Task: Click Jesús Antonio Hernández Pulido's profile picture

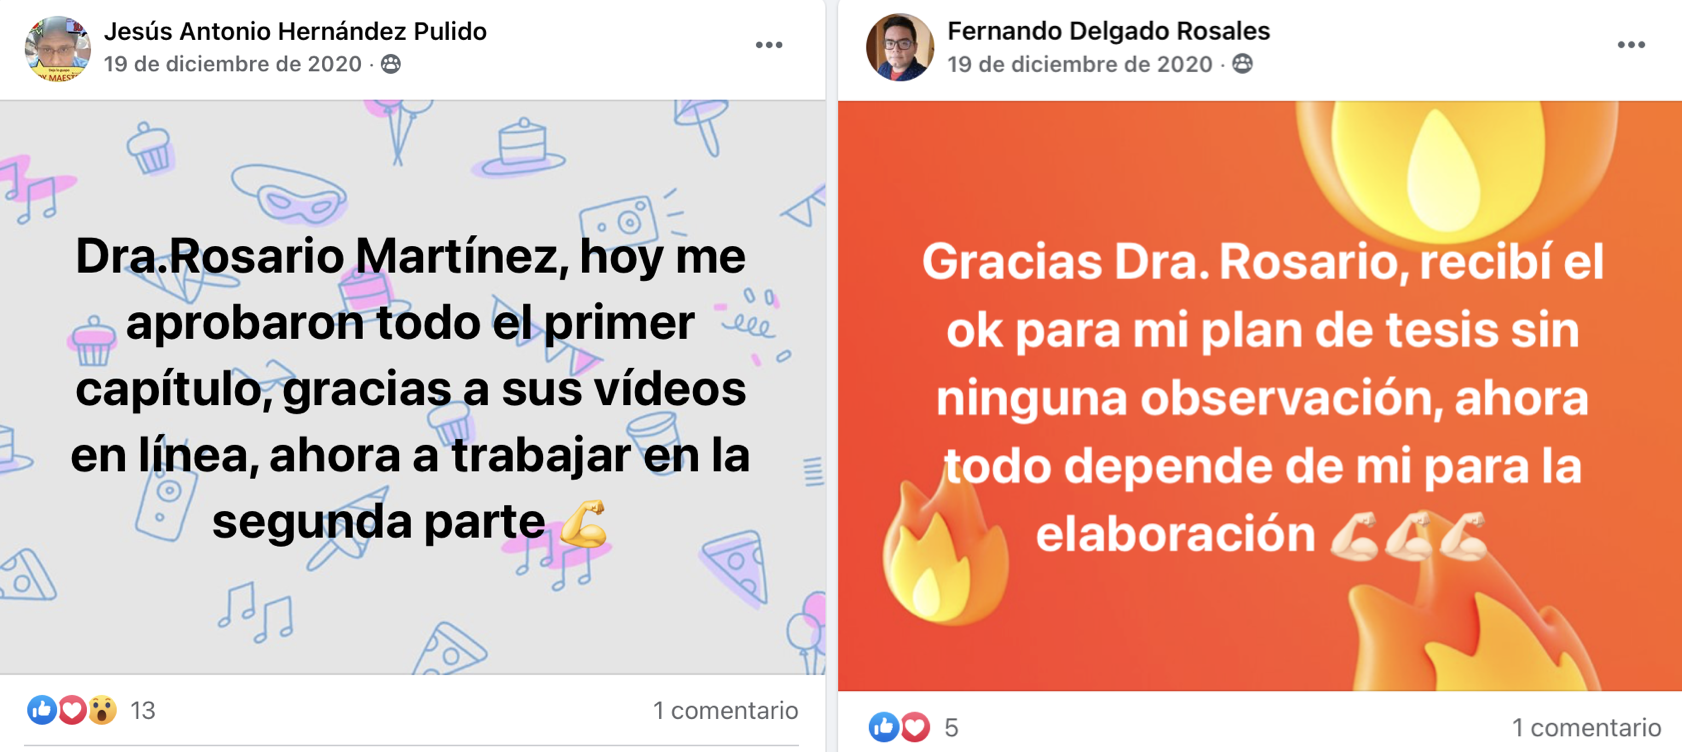Action: coord(57,47)
